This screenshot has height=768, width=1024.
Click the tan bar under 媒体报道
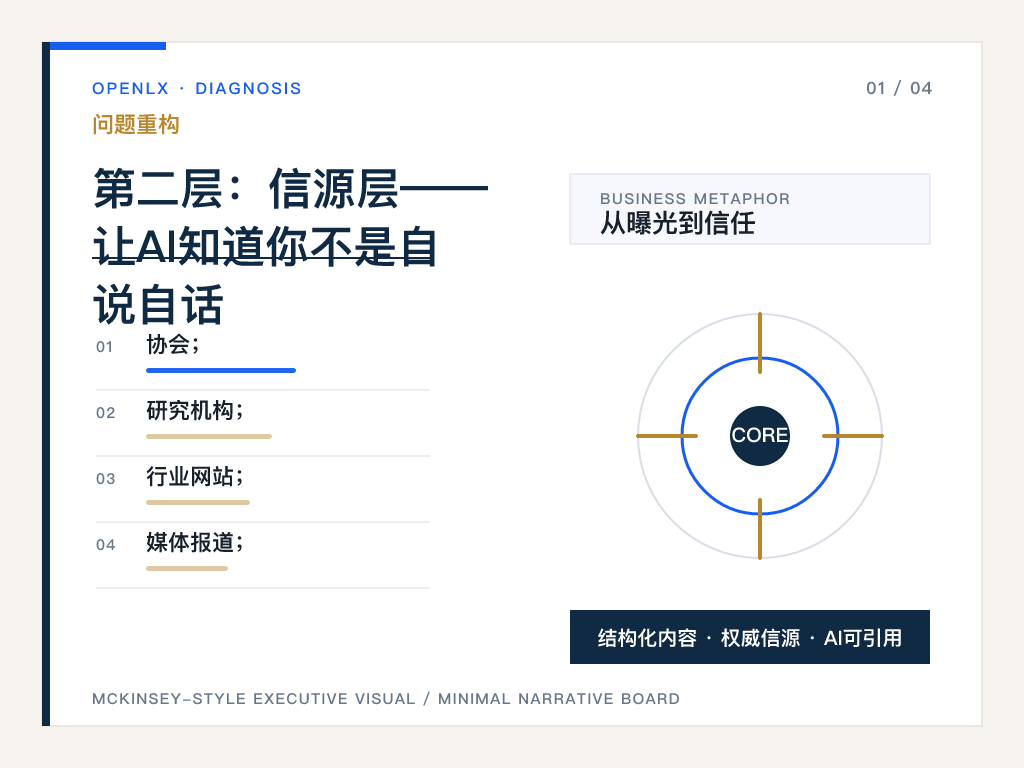pyautogui.click(x=187, y=568)
